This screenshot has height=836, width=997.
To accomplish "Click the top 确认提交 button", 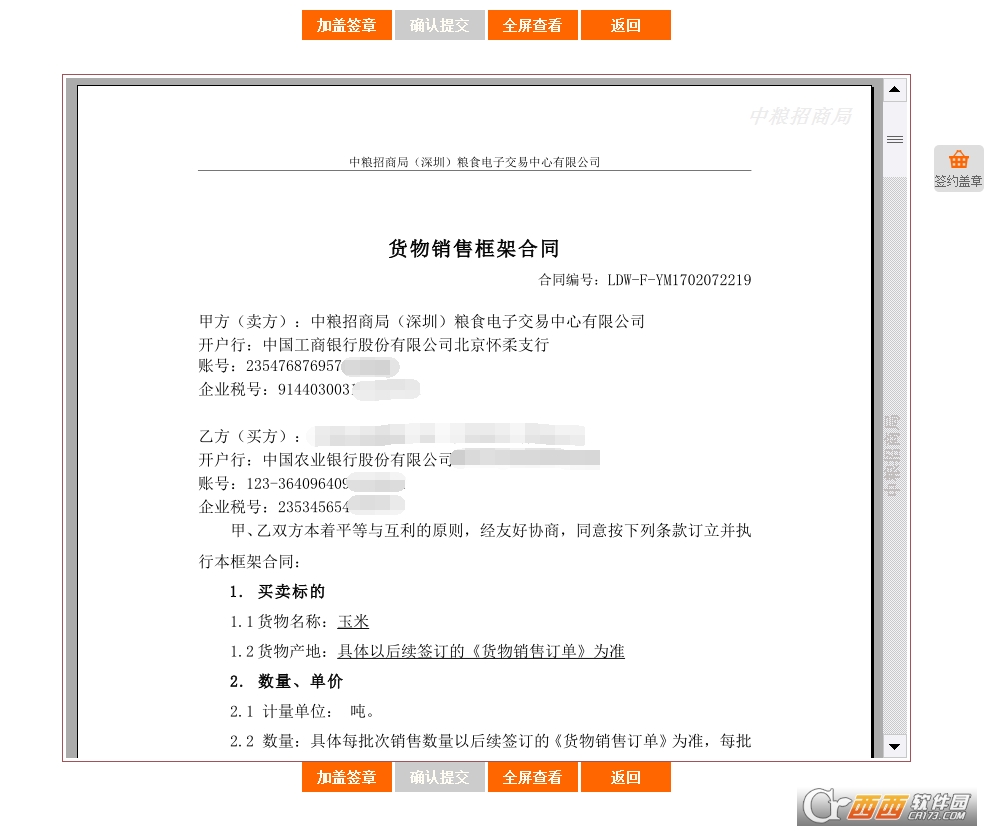I will 439,25.
